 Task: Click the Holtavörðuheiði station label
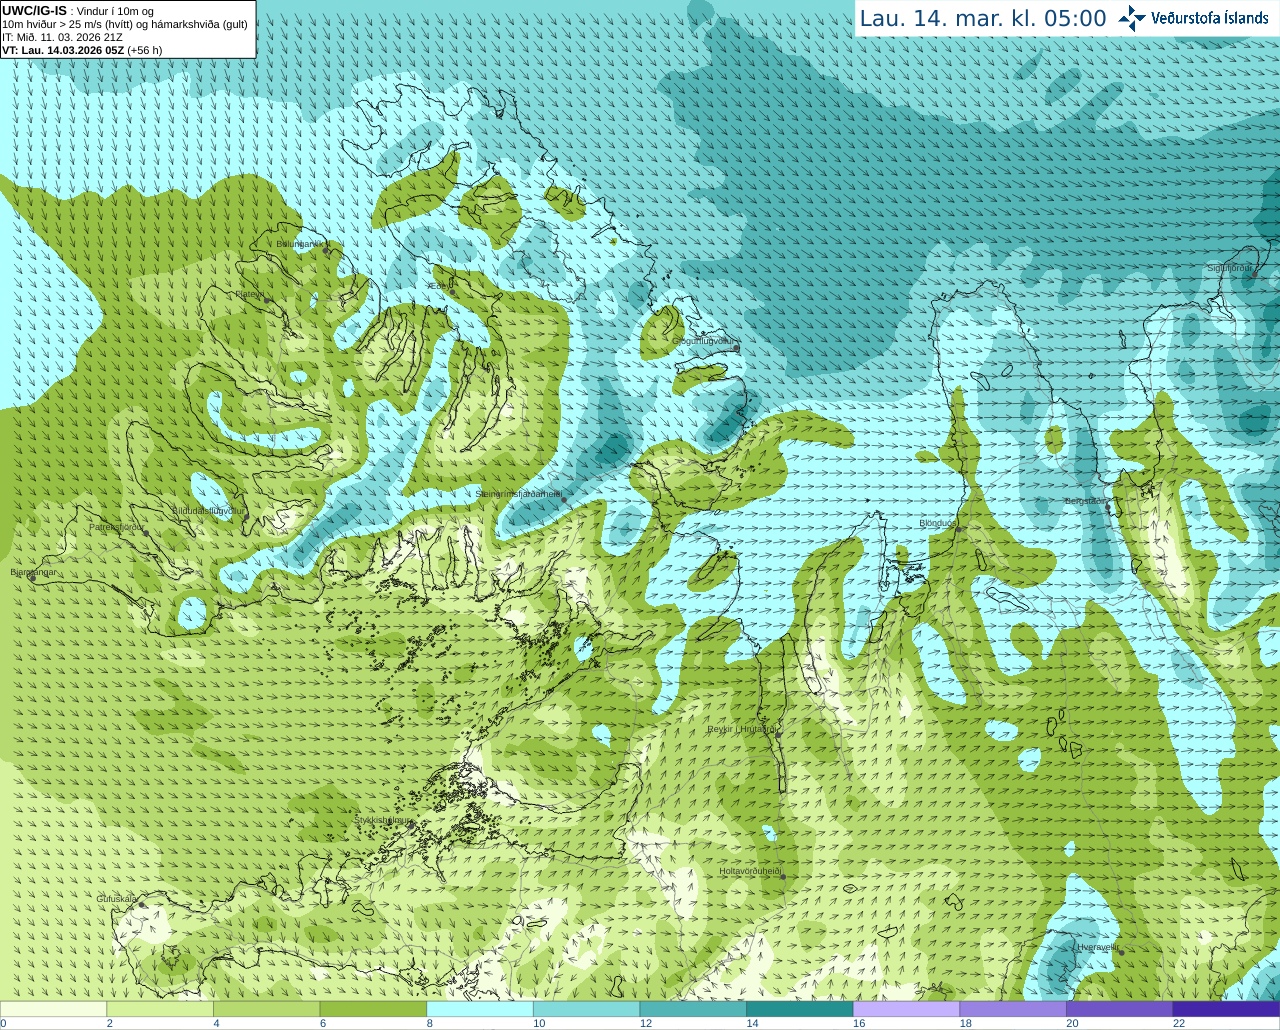coord(750,871)
